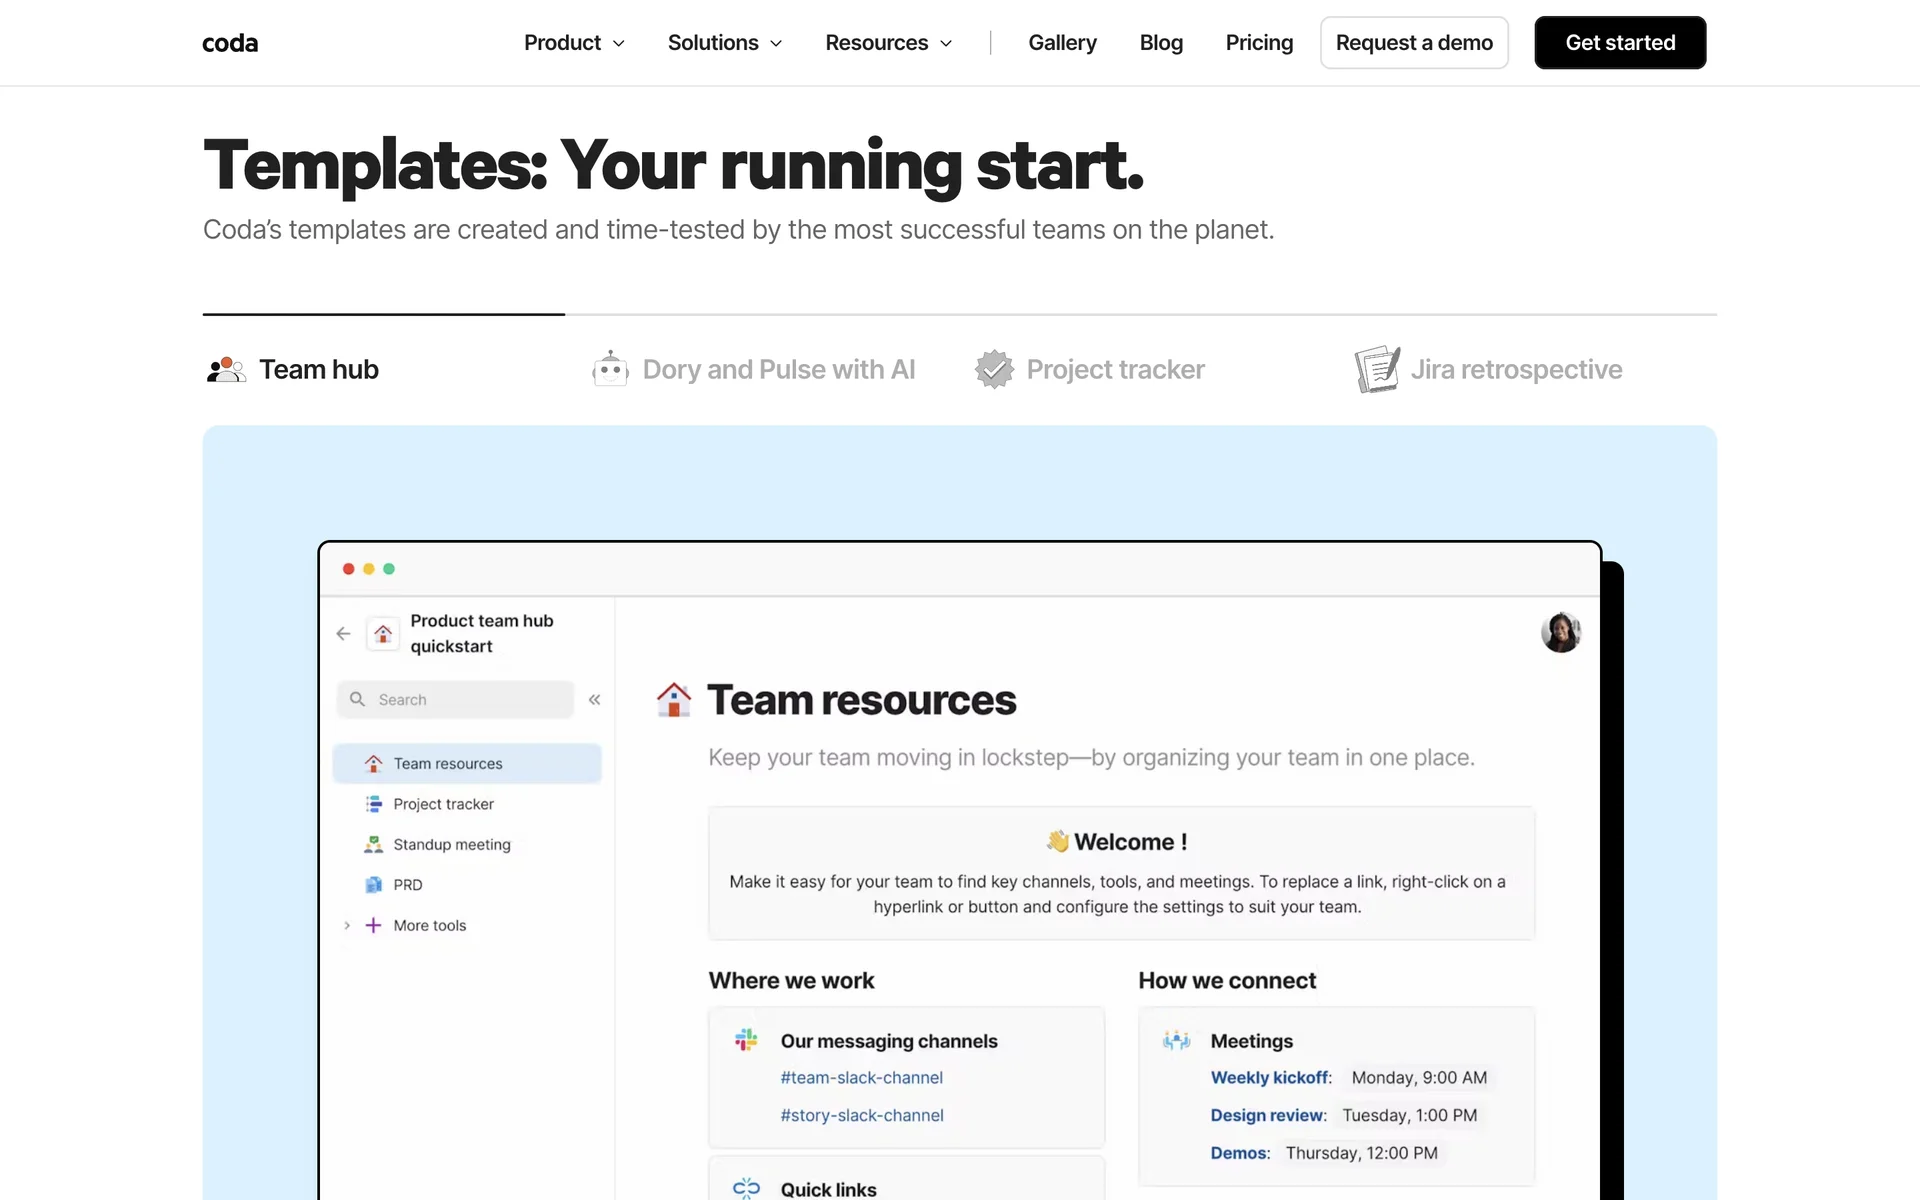Click the Project tracker checkmark badge icon
The height and width of the screenshot is (1200, 1920).
(x=994, y=370)
